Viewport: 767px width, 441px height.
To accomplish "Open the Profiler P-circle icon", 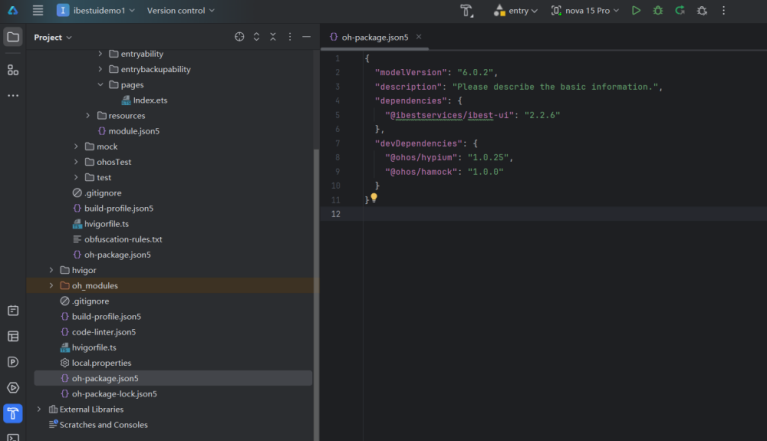I will click(x=13, y=362).
